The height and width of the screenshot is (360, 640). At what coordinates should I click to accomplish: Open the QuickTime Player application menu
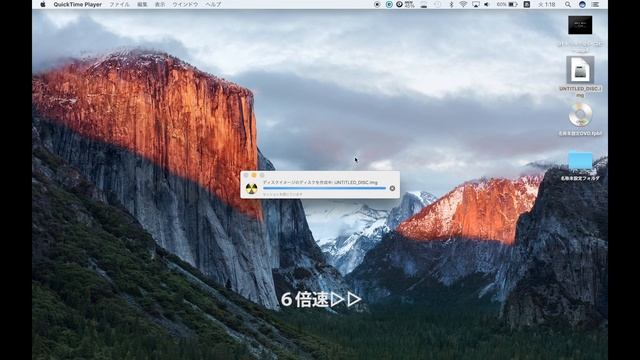click(x=78, y=4)
